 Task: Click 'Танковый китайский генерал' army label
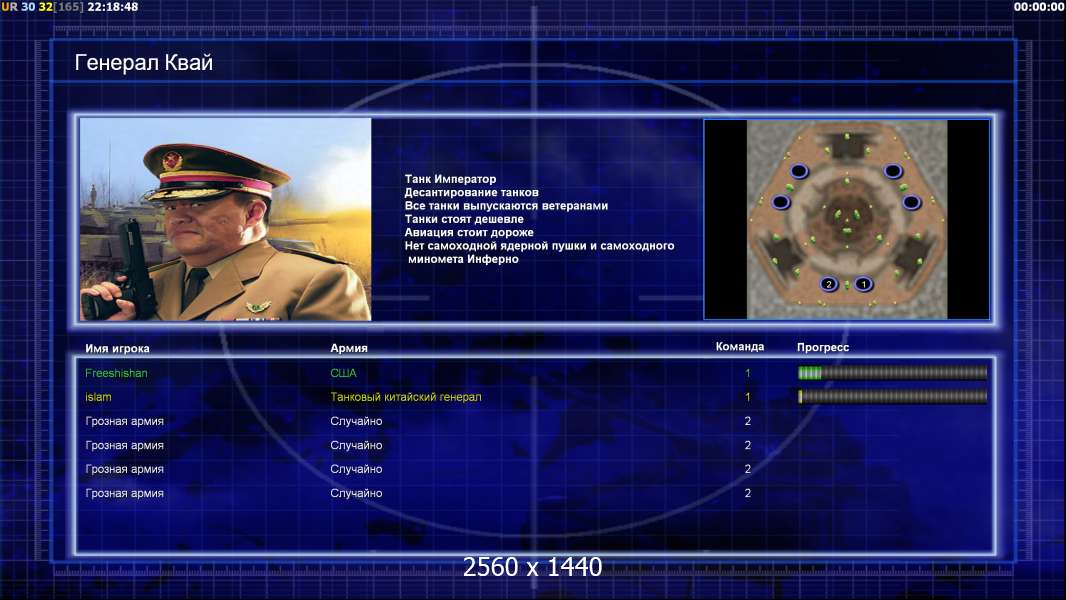406,397
